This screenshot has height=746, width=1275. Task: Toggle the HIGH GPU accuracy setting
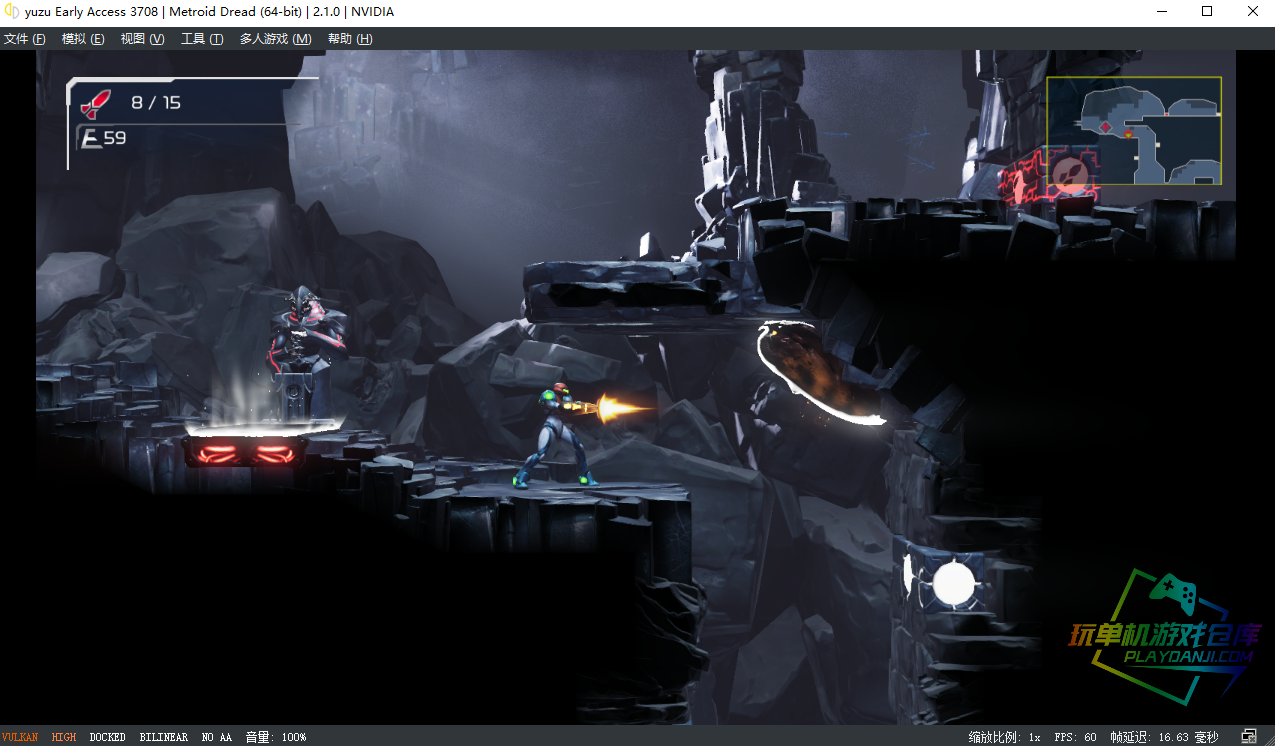coord(64,737)
